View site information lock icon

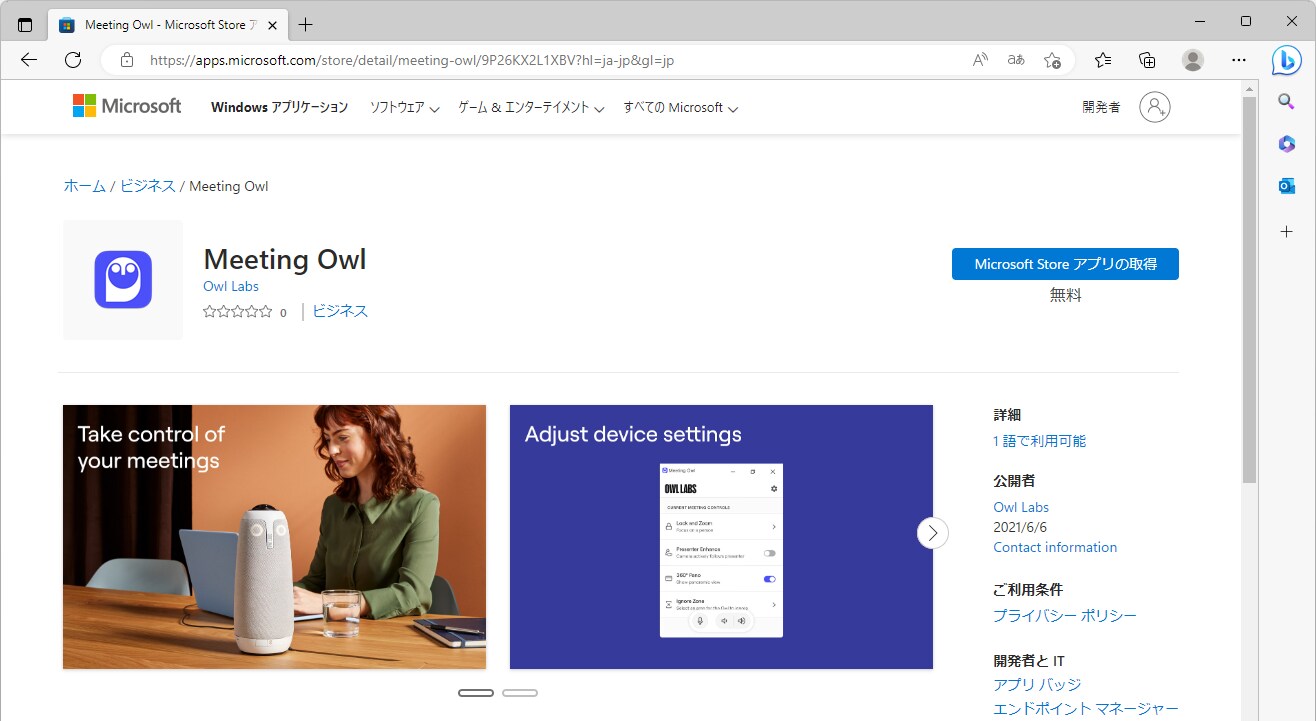(126, 60)
